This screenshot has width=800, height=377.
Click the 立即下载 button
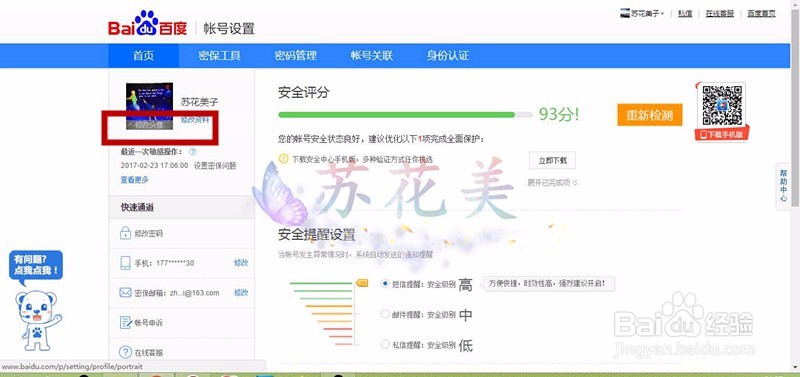(x=552, y=160)
